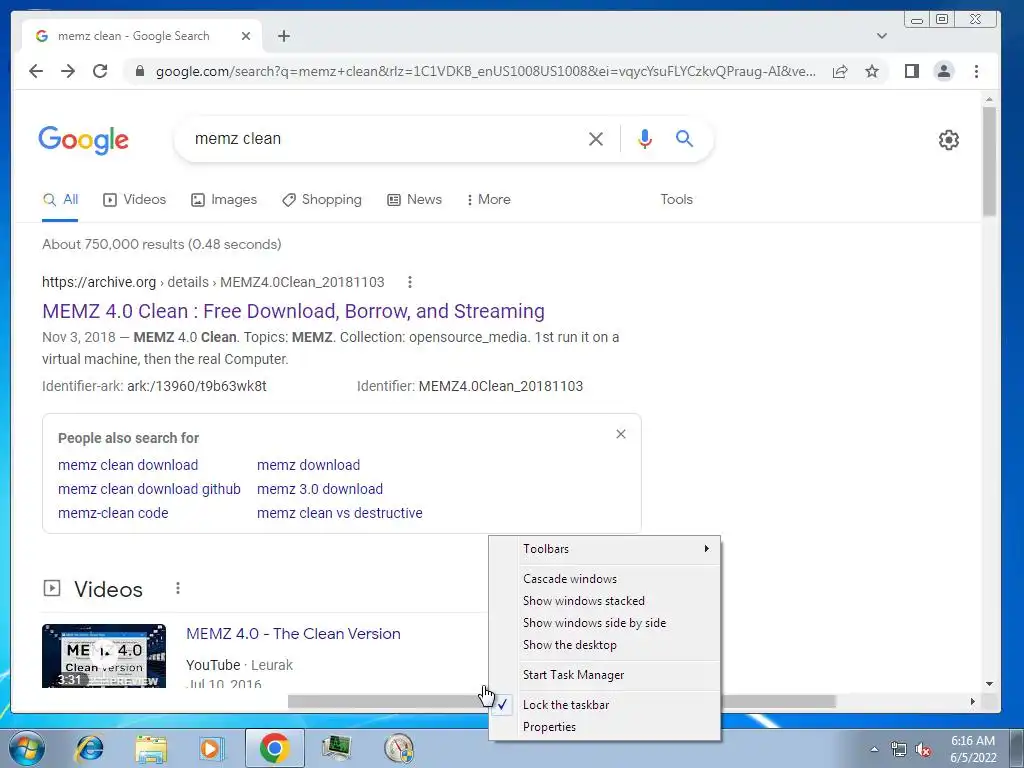1024x768 pixels.
Task: Choose Show windows side by side
Action: 605,623
